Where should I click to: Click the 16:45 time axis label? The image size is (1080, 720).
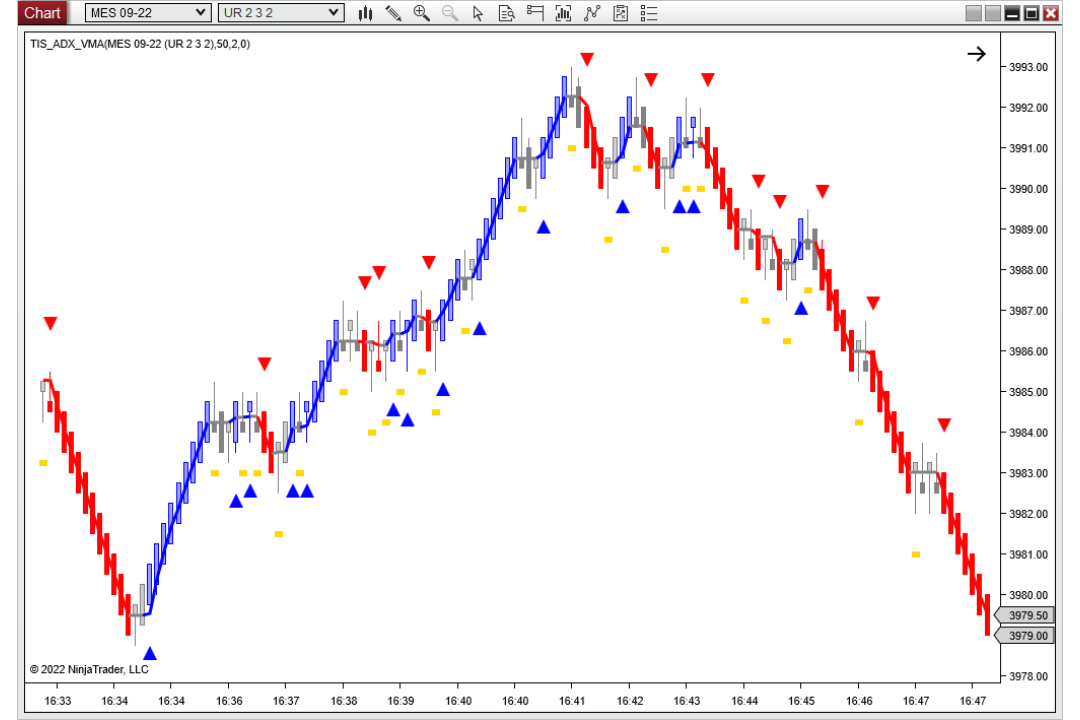point(801,701)
